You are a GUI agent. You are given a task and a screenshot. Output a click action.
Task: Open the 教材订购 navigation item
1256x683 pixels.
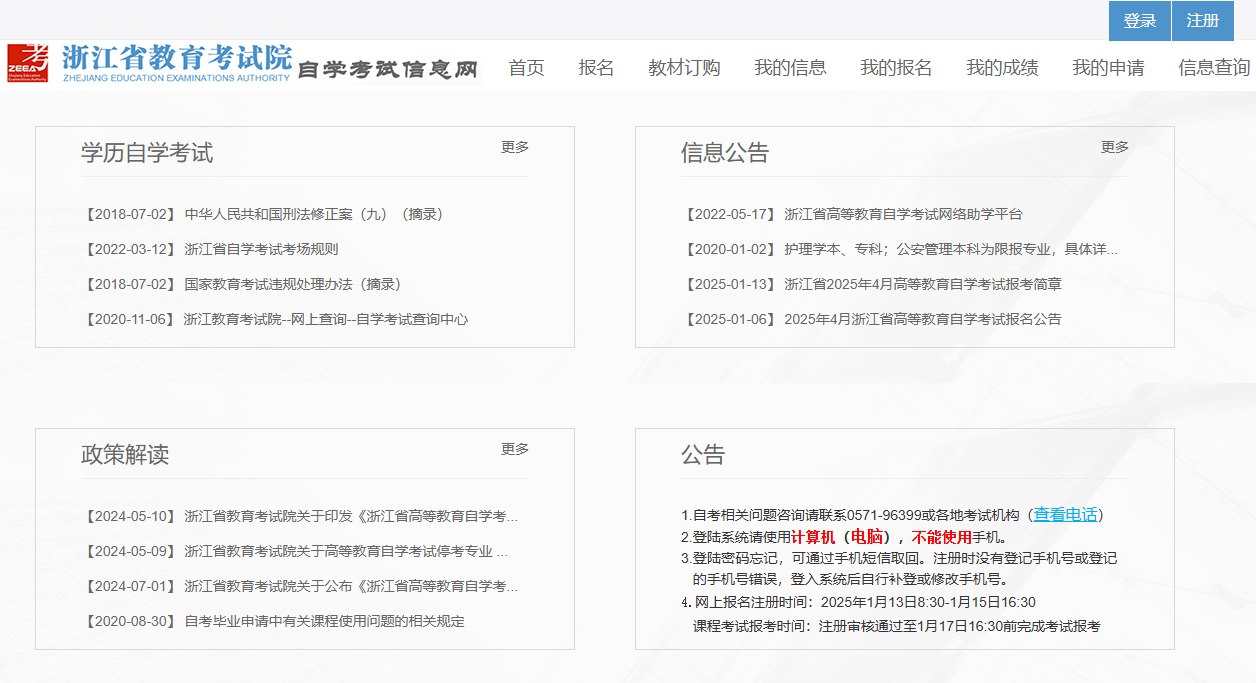[x=684, y=67]
